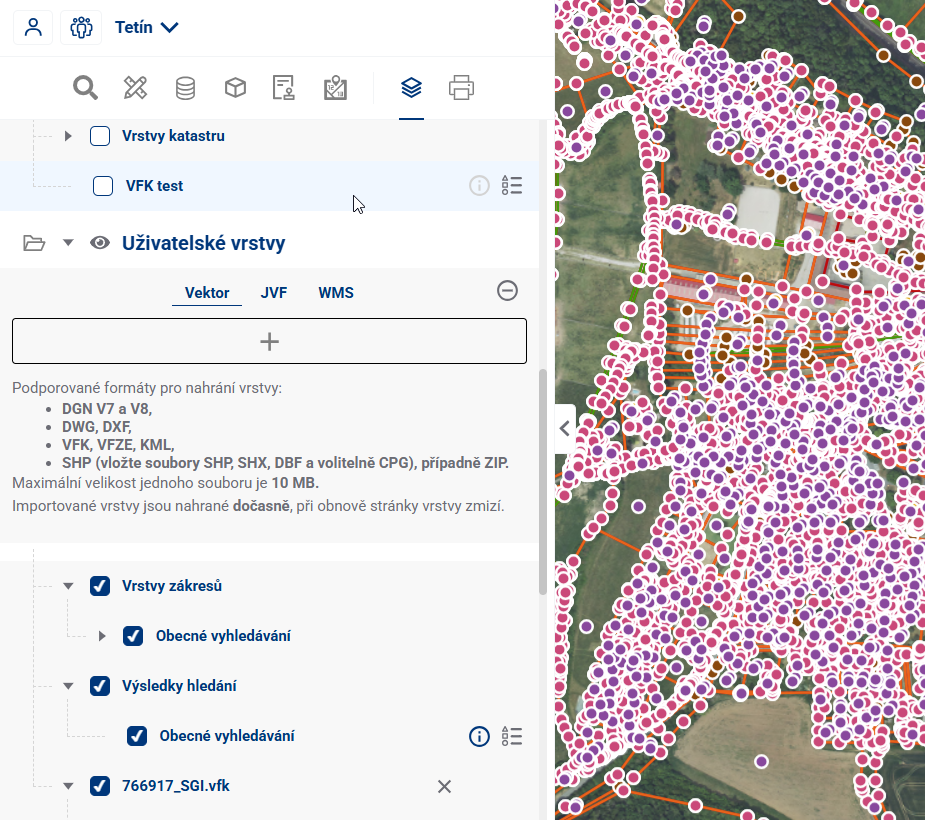The width and height of the screenshot is (925, 820).
Task: Click the 3D cube icon
Action: pos(235,88)
